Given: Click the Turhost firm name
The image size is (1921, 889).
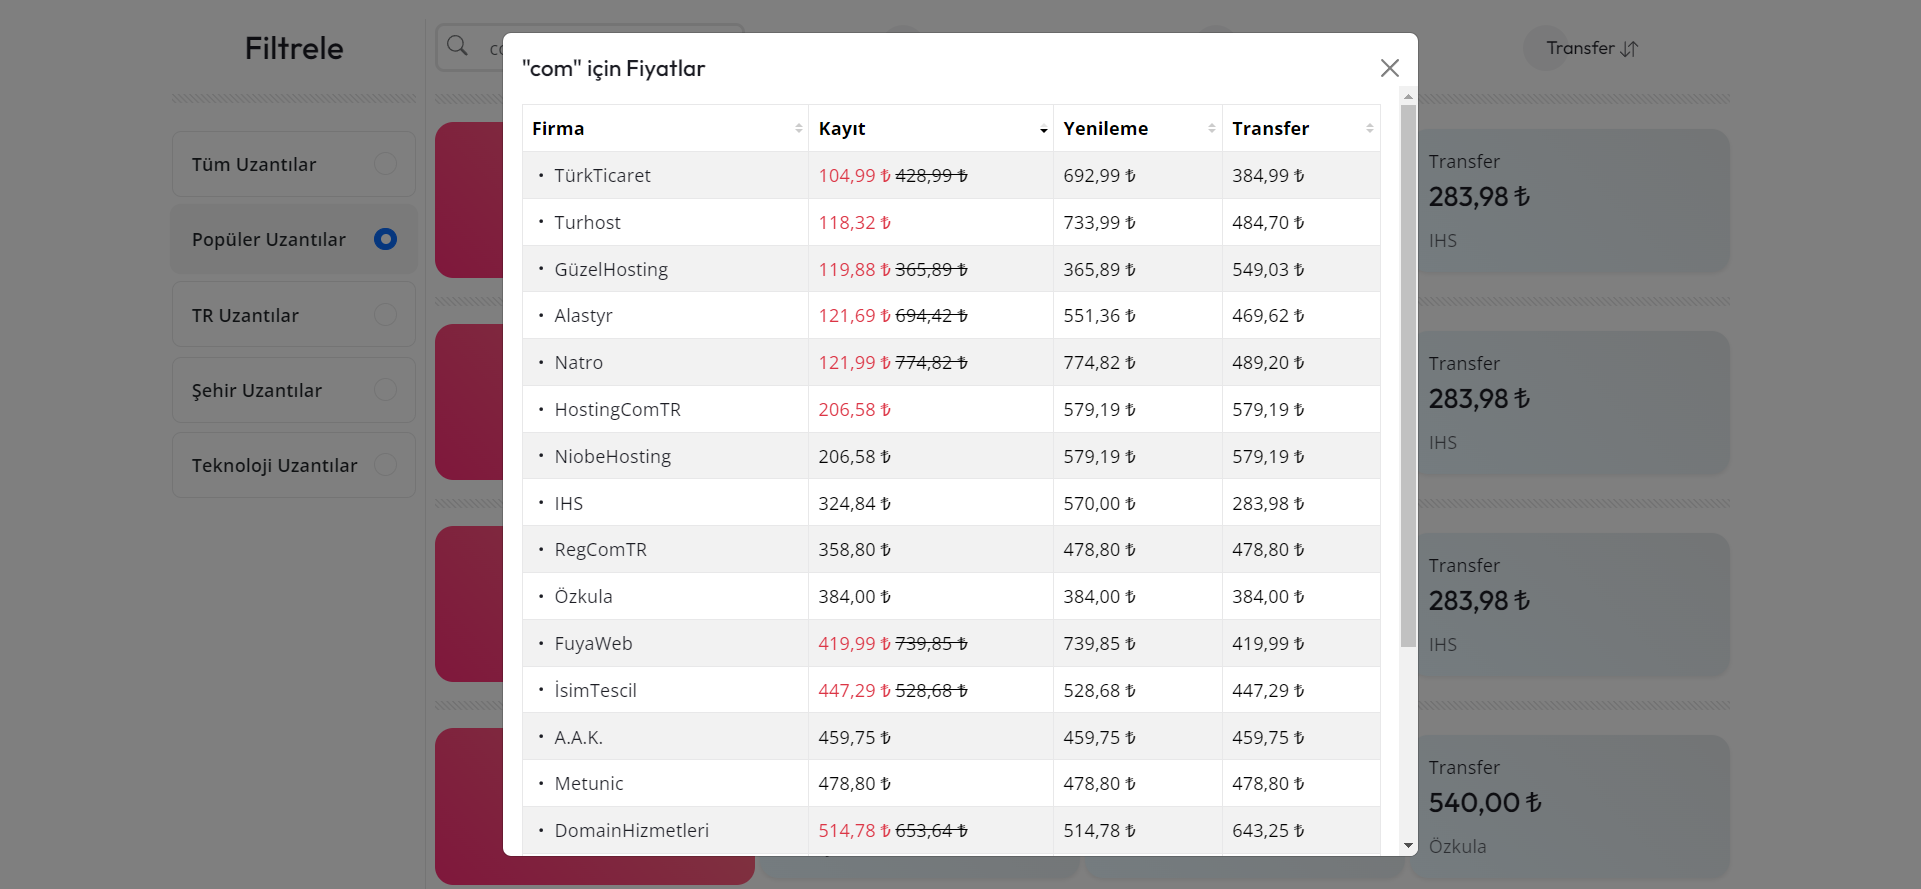Looking at the screenshot, I should pos(587,222).
